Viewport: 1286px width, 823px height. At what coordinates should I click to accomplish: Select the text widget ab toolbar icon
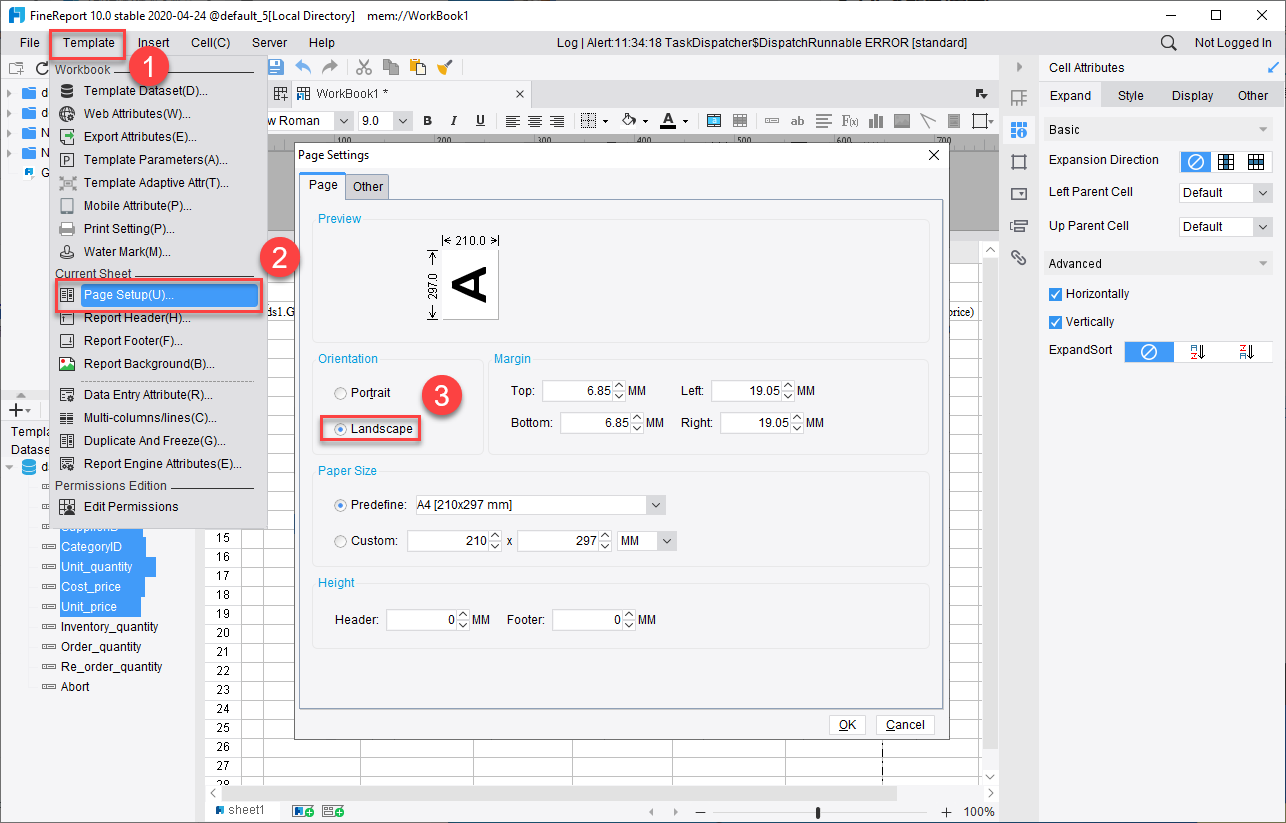[x=798, y=120]
